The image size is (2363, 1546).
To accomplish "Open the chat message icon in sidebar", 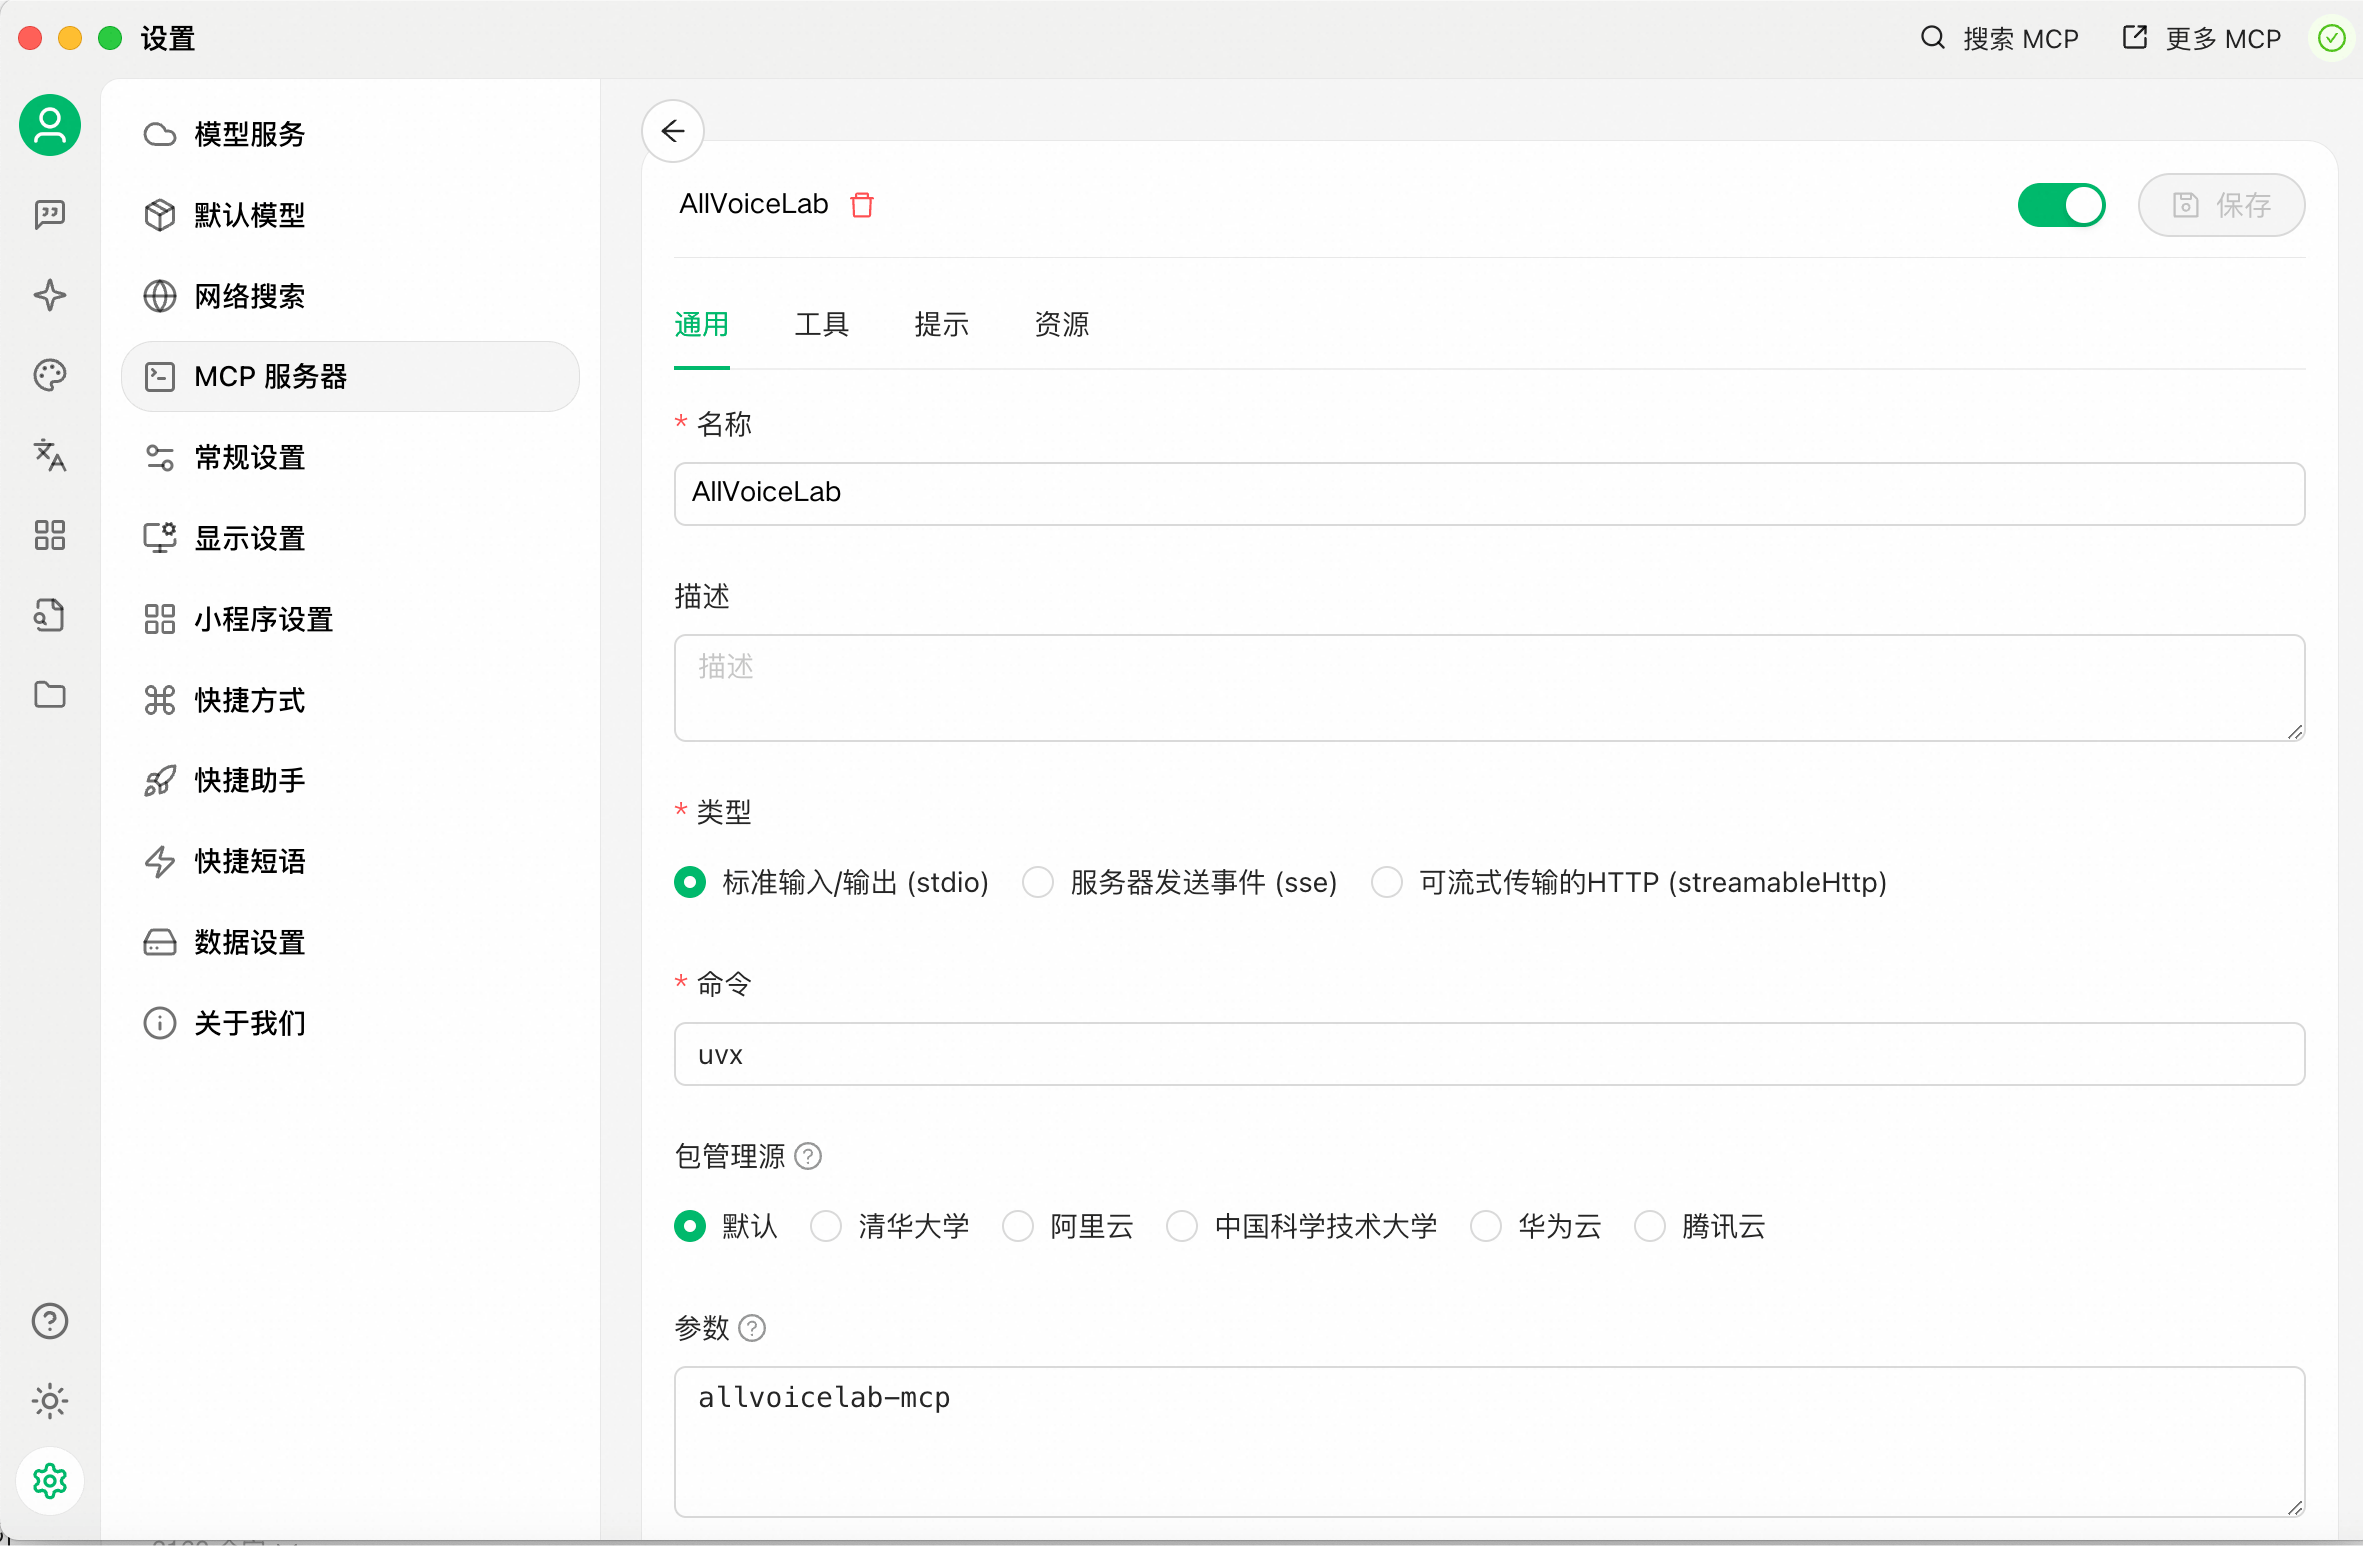I will [49, 214].
